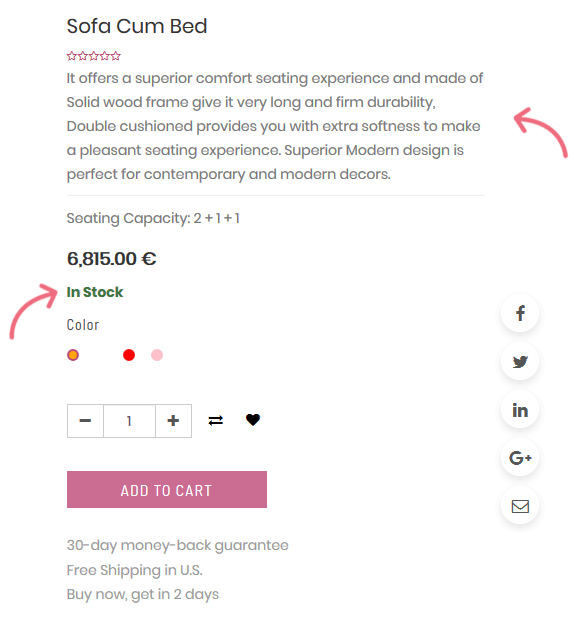Select the orange color option
582x621 pixels.
pyautogui.click(x=73, y=355)
